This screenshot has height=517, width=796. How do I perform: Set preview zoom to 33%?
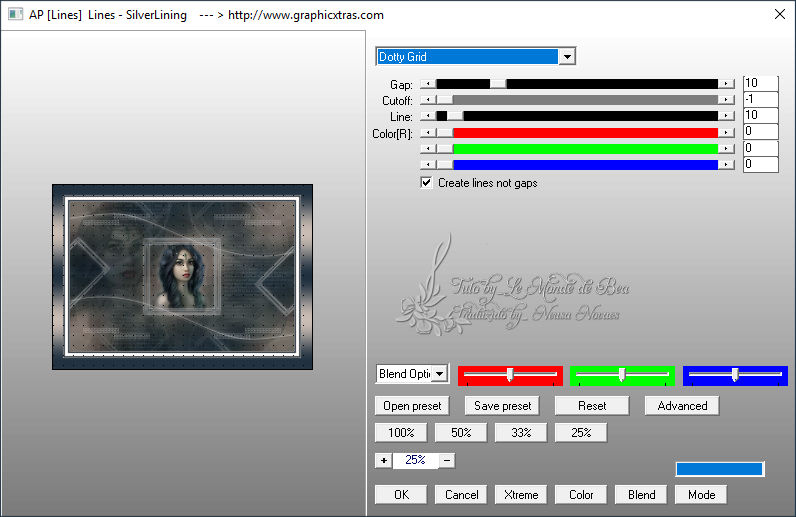coord(521,433)
